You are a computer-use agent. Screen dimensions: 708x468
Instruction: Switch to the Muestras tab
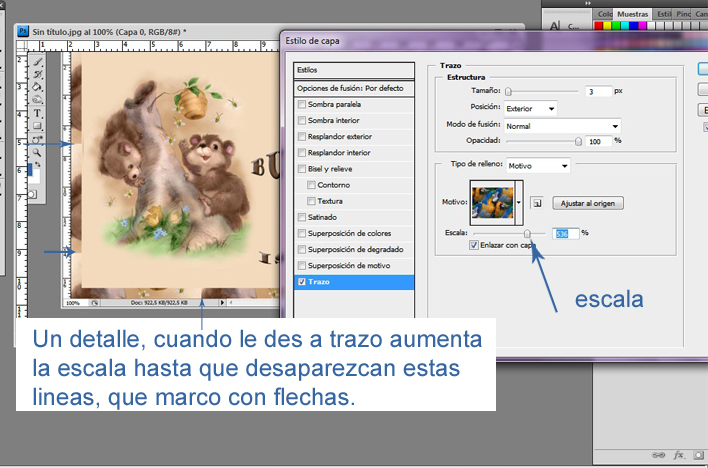pyautogui.click(x=633, y=14)
